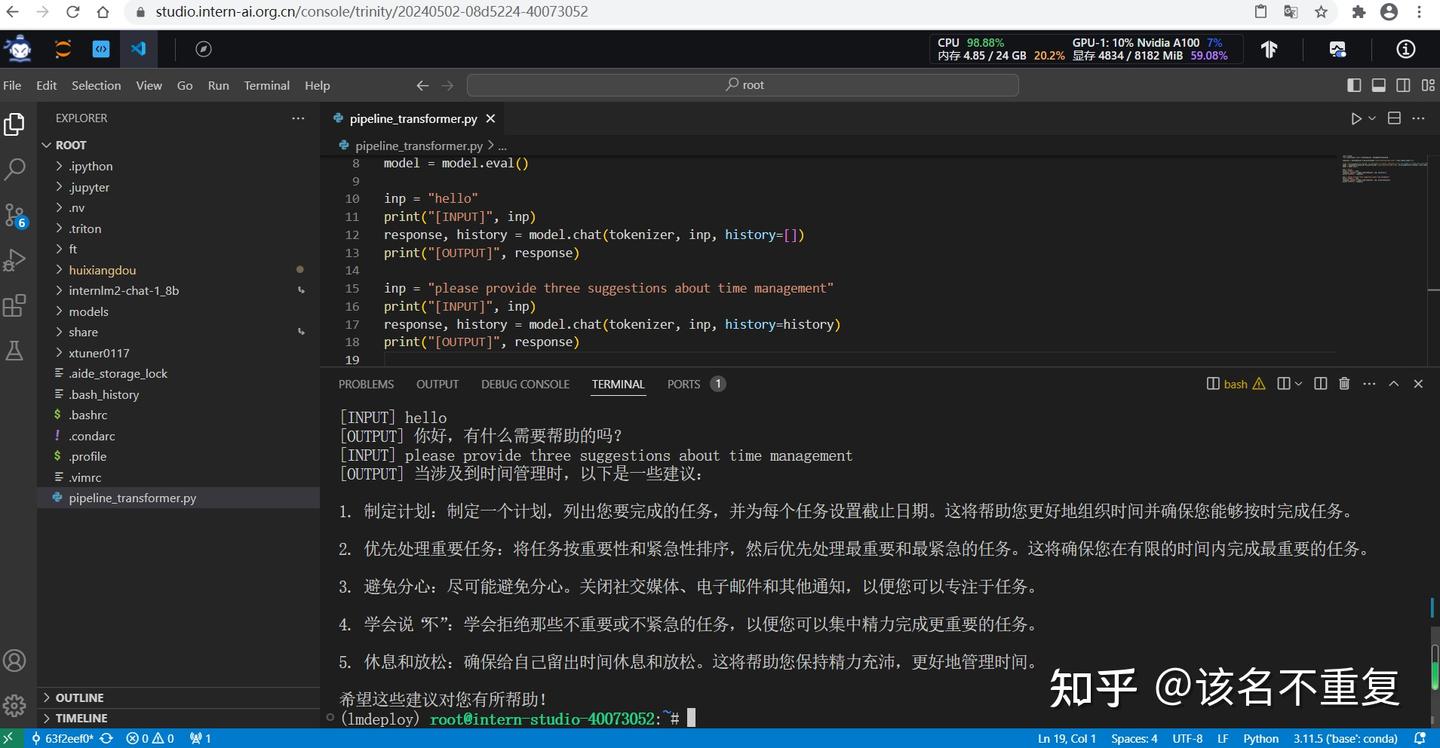Open the Explorer view in activity bar

click(14, 124)
